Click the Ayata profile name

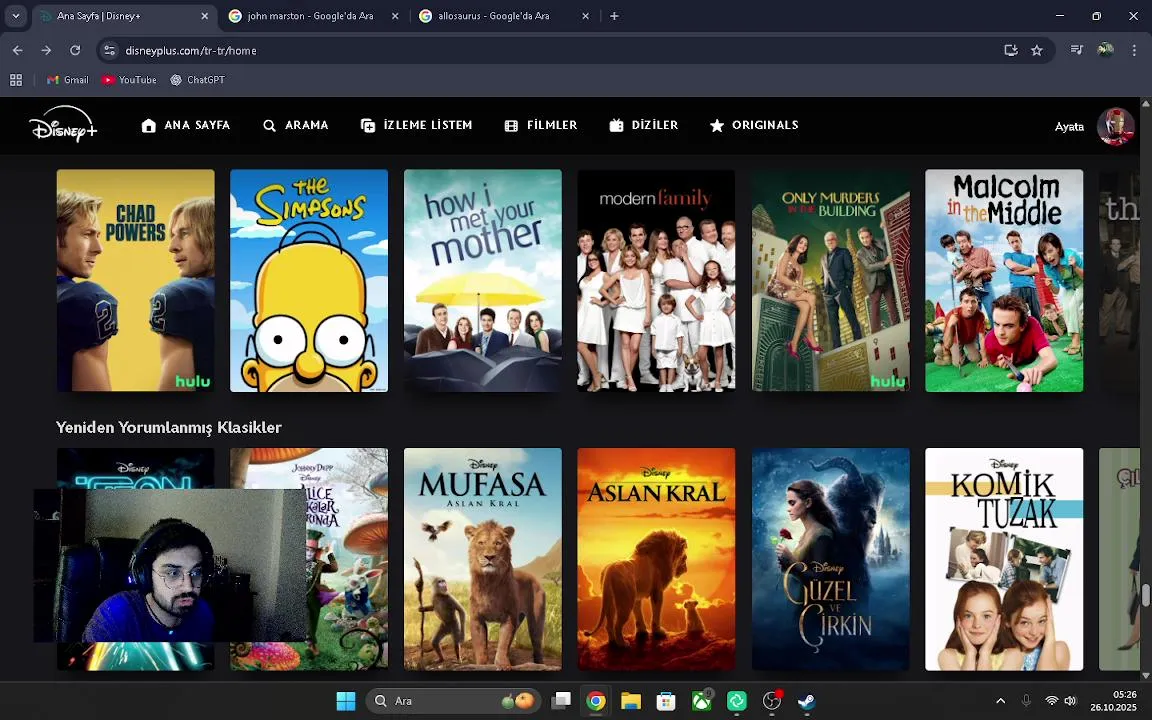pos(1069,126)
